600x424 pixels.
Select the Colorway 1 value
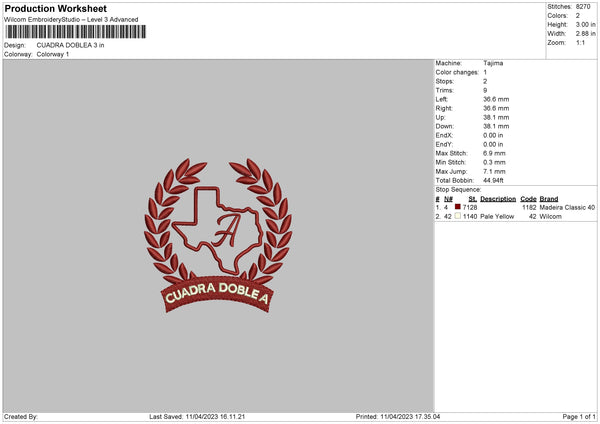(x=53, y=54)
